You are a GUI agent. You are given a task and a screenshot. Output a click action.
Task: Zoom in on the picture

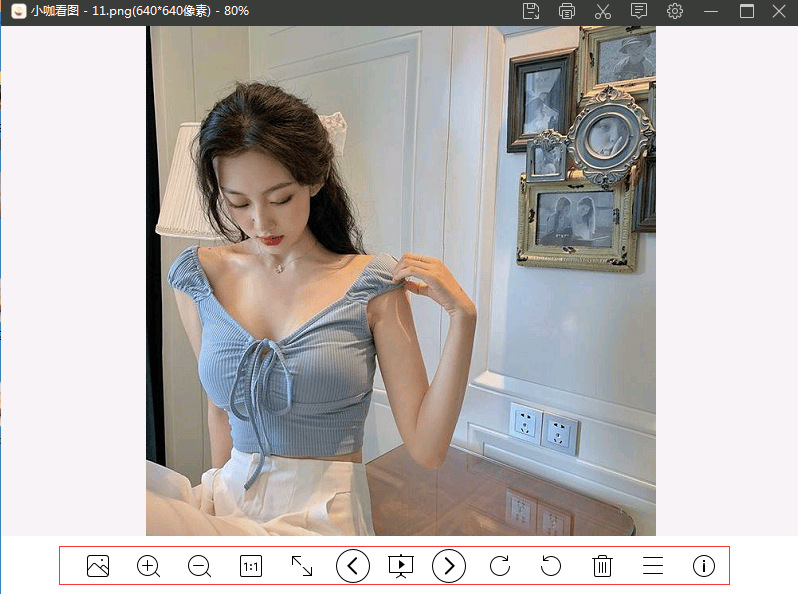[x=148, y=566]
